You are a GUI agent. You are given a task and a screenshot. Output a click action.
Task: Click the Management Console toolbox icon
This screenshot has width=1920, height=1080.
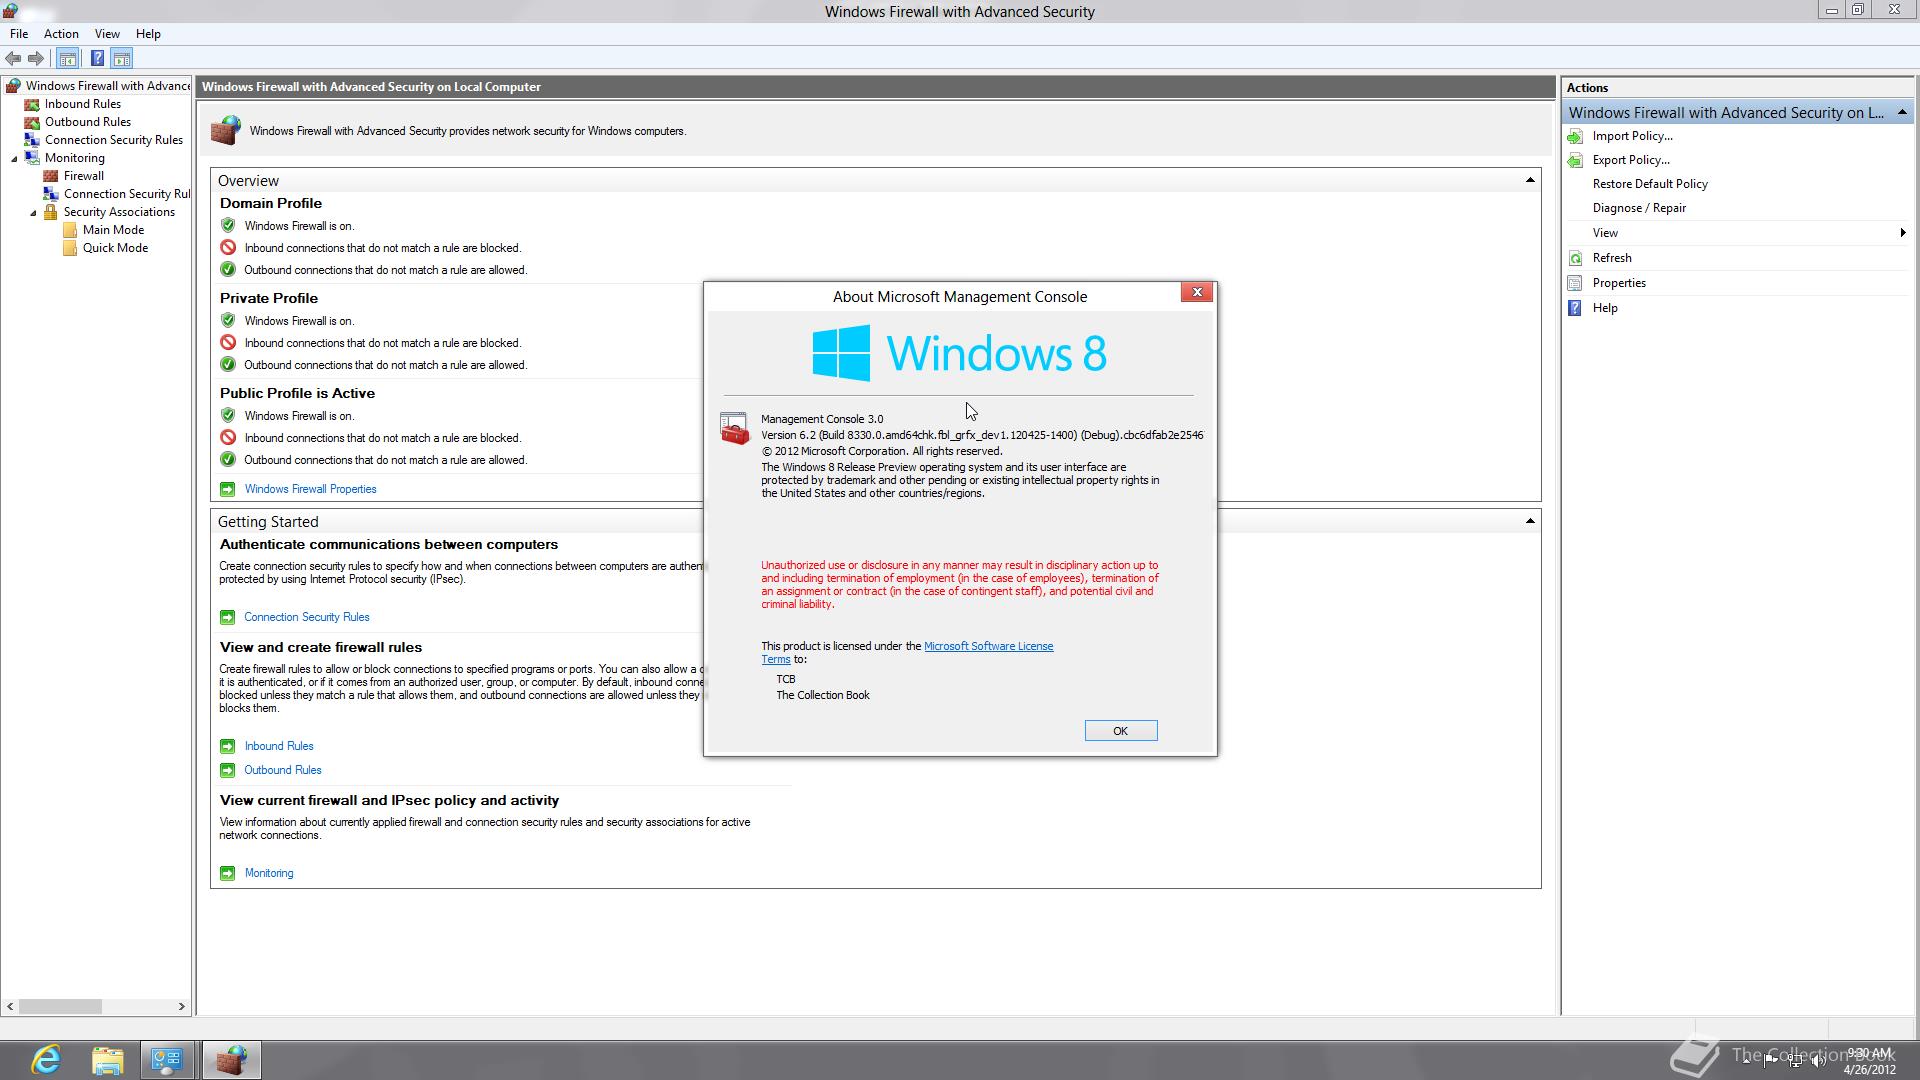point(734,429)
